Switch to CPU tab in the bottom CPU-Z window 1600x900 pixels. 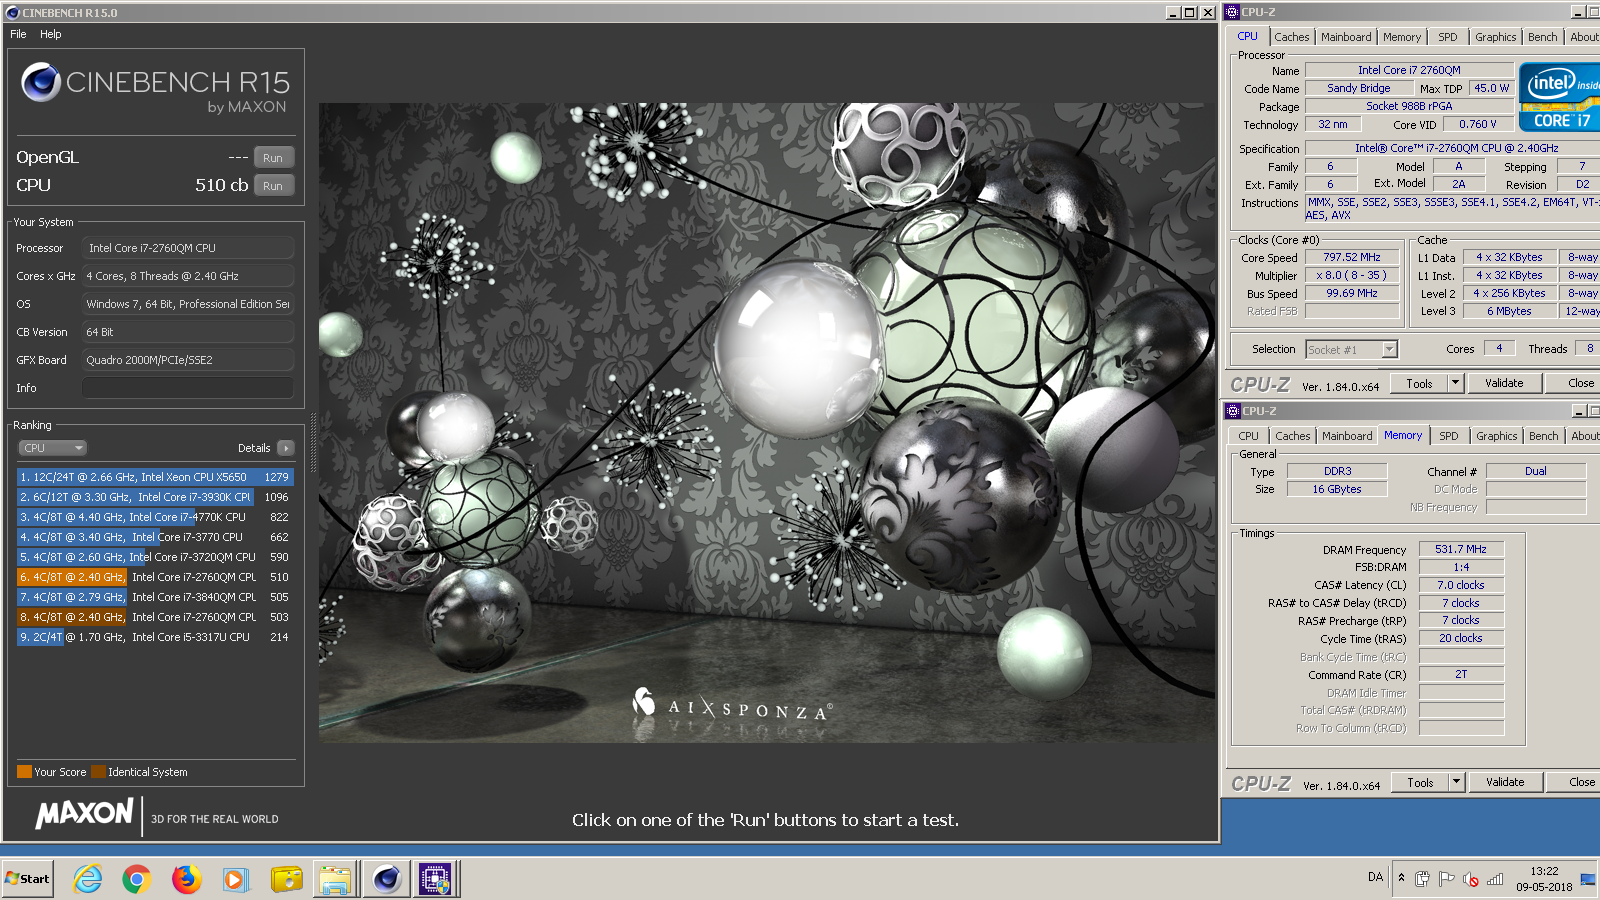[1248, 436]
